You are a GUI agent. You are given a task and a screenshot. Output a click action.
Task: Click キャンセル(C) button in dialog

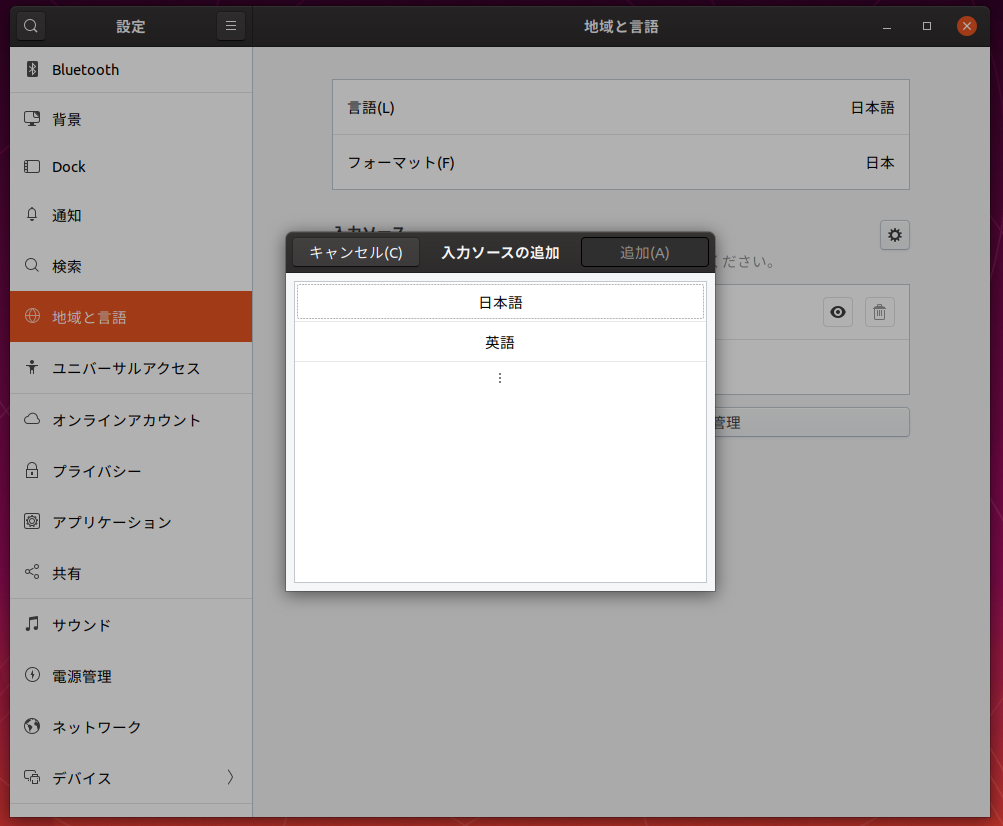pos(356,252)
